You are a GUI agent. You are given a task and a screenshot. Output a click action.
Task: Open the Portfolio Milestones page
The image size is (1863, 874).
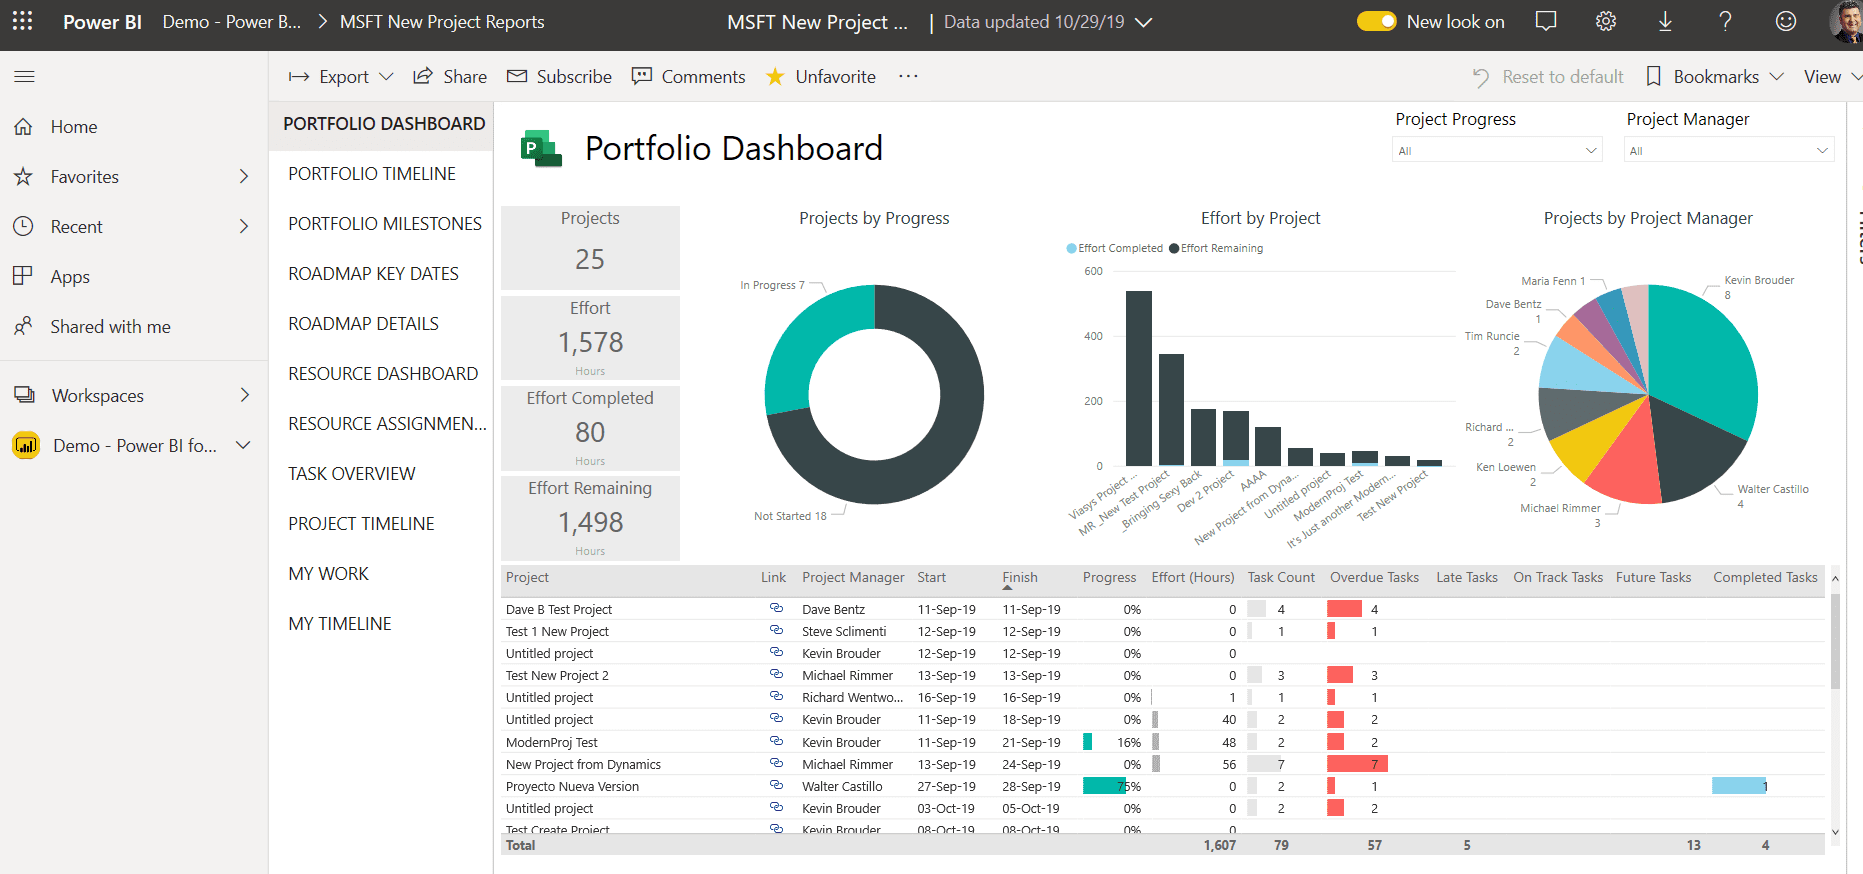[385, 224]
